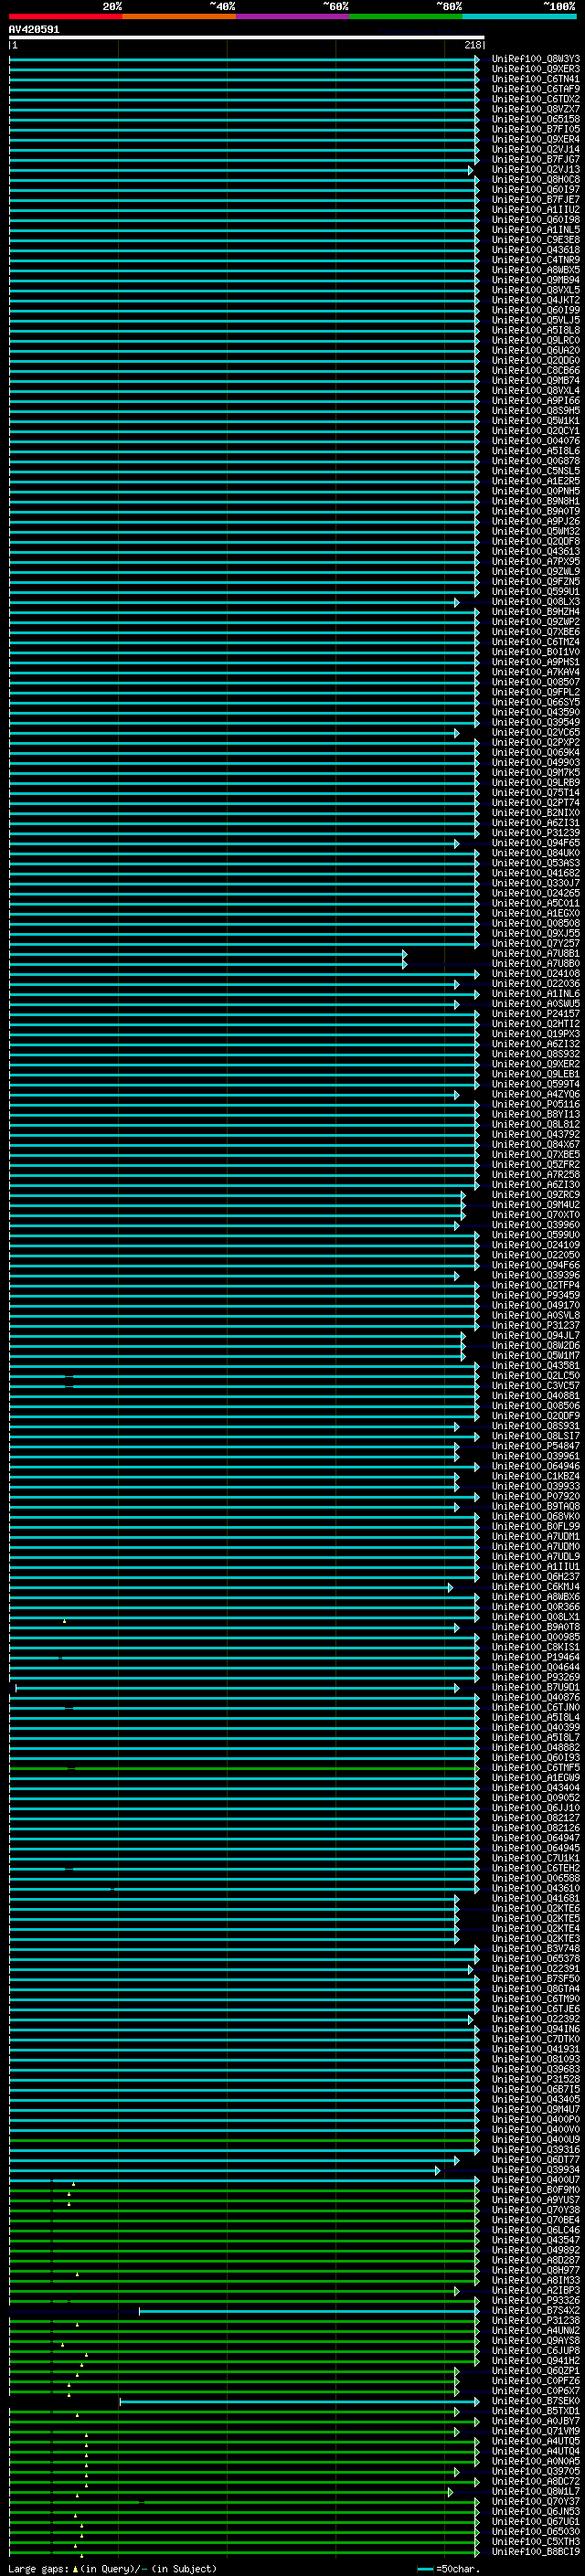585x2576 pixels.
Task: Open hit UniRef100_Q9ZRC9
Action: coord(536,1195)
